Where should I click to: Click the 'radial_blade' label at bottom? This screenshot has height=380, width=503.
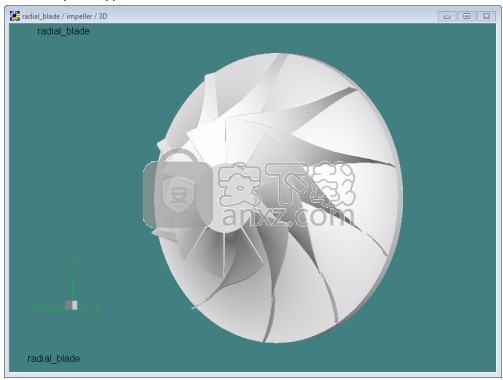point(54,359)
